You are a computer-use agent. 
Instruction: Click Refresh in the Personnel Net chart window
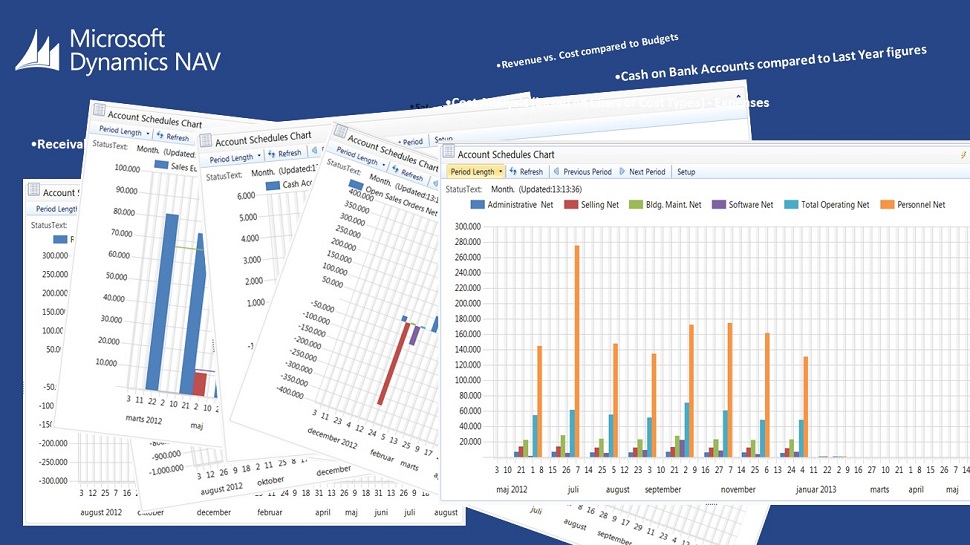(526, 171)
